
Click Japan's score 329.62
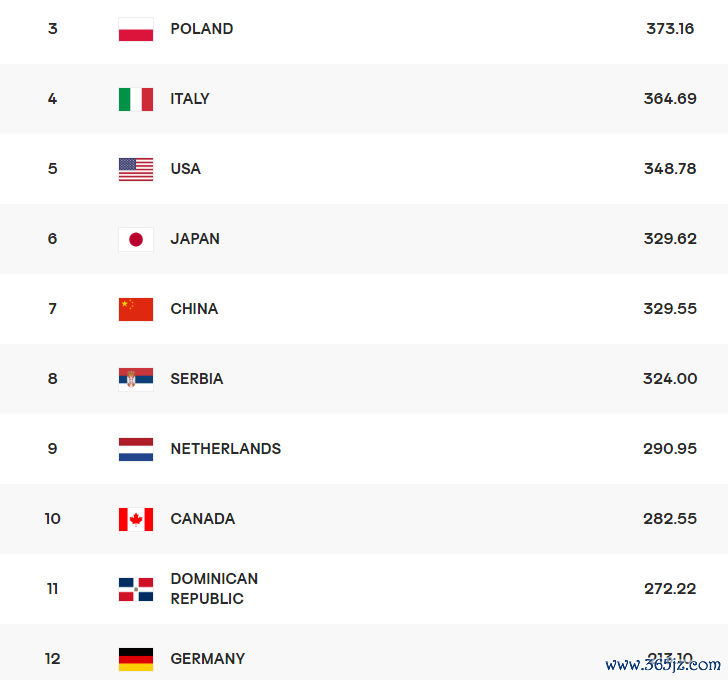pos(670,239)
